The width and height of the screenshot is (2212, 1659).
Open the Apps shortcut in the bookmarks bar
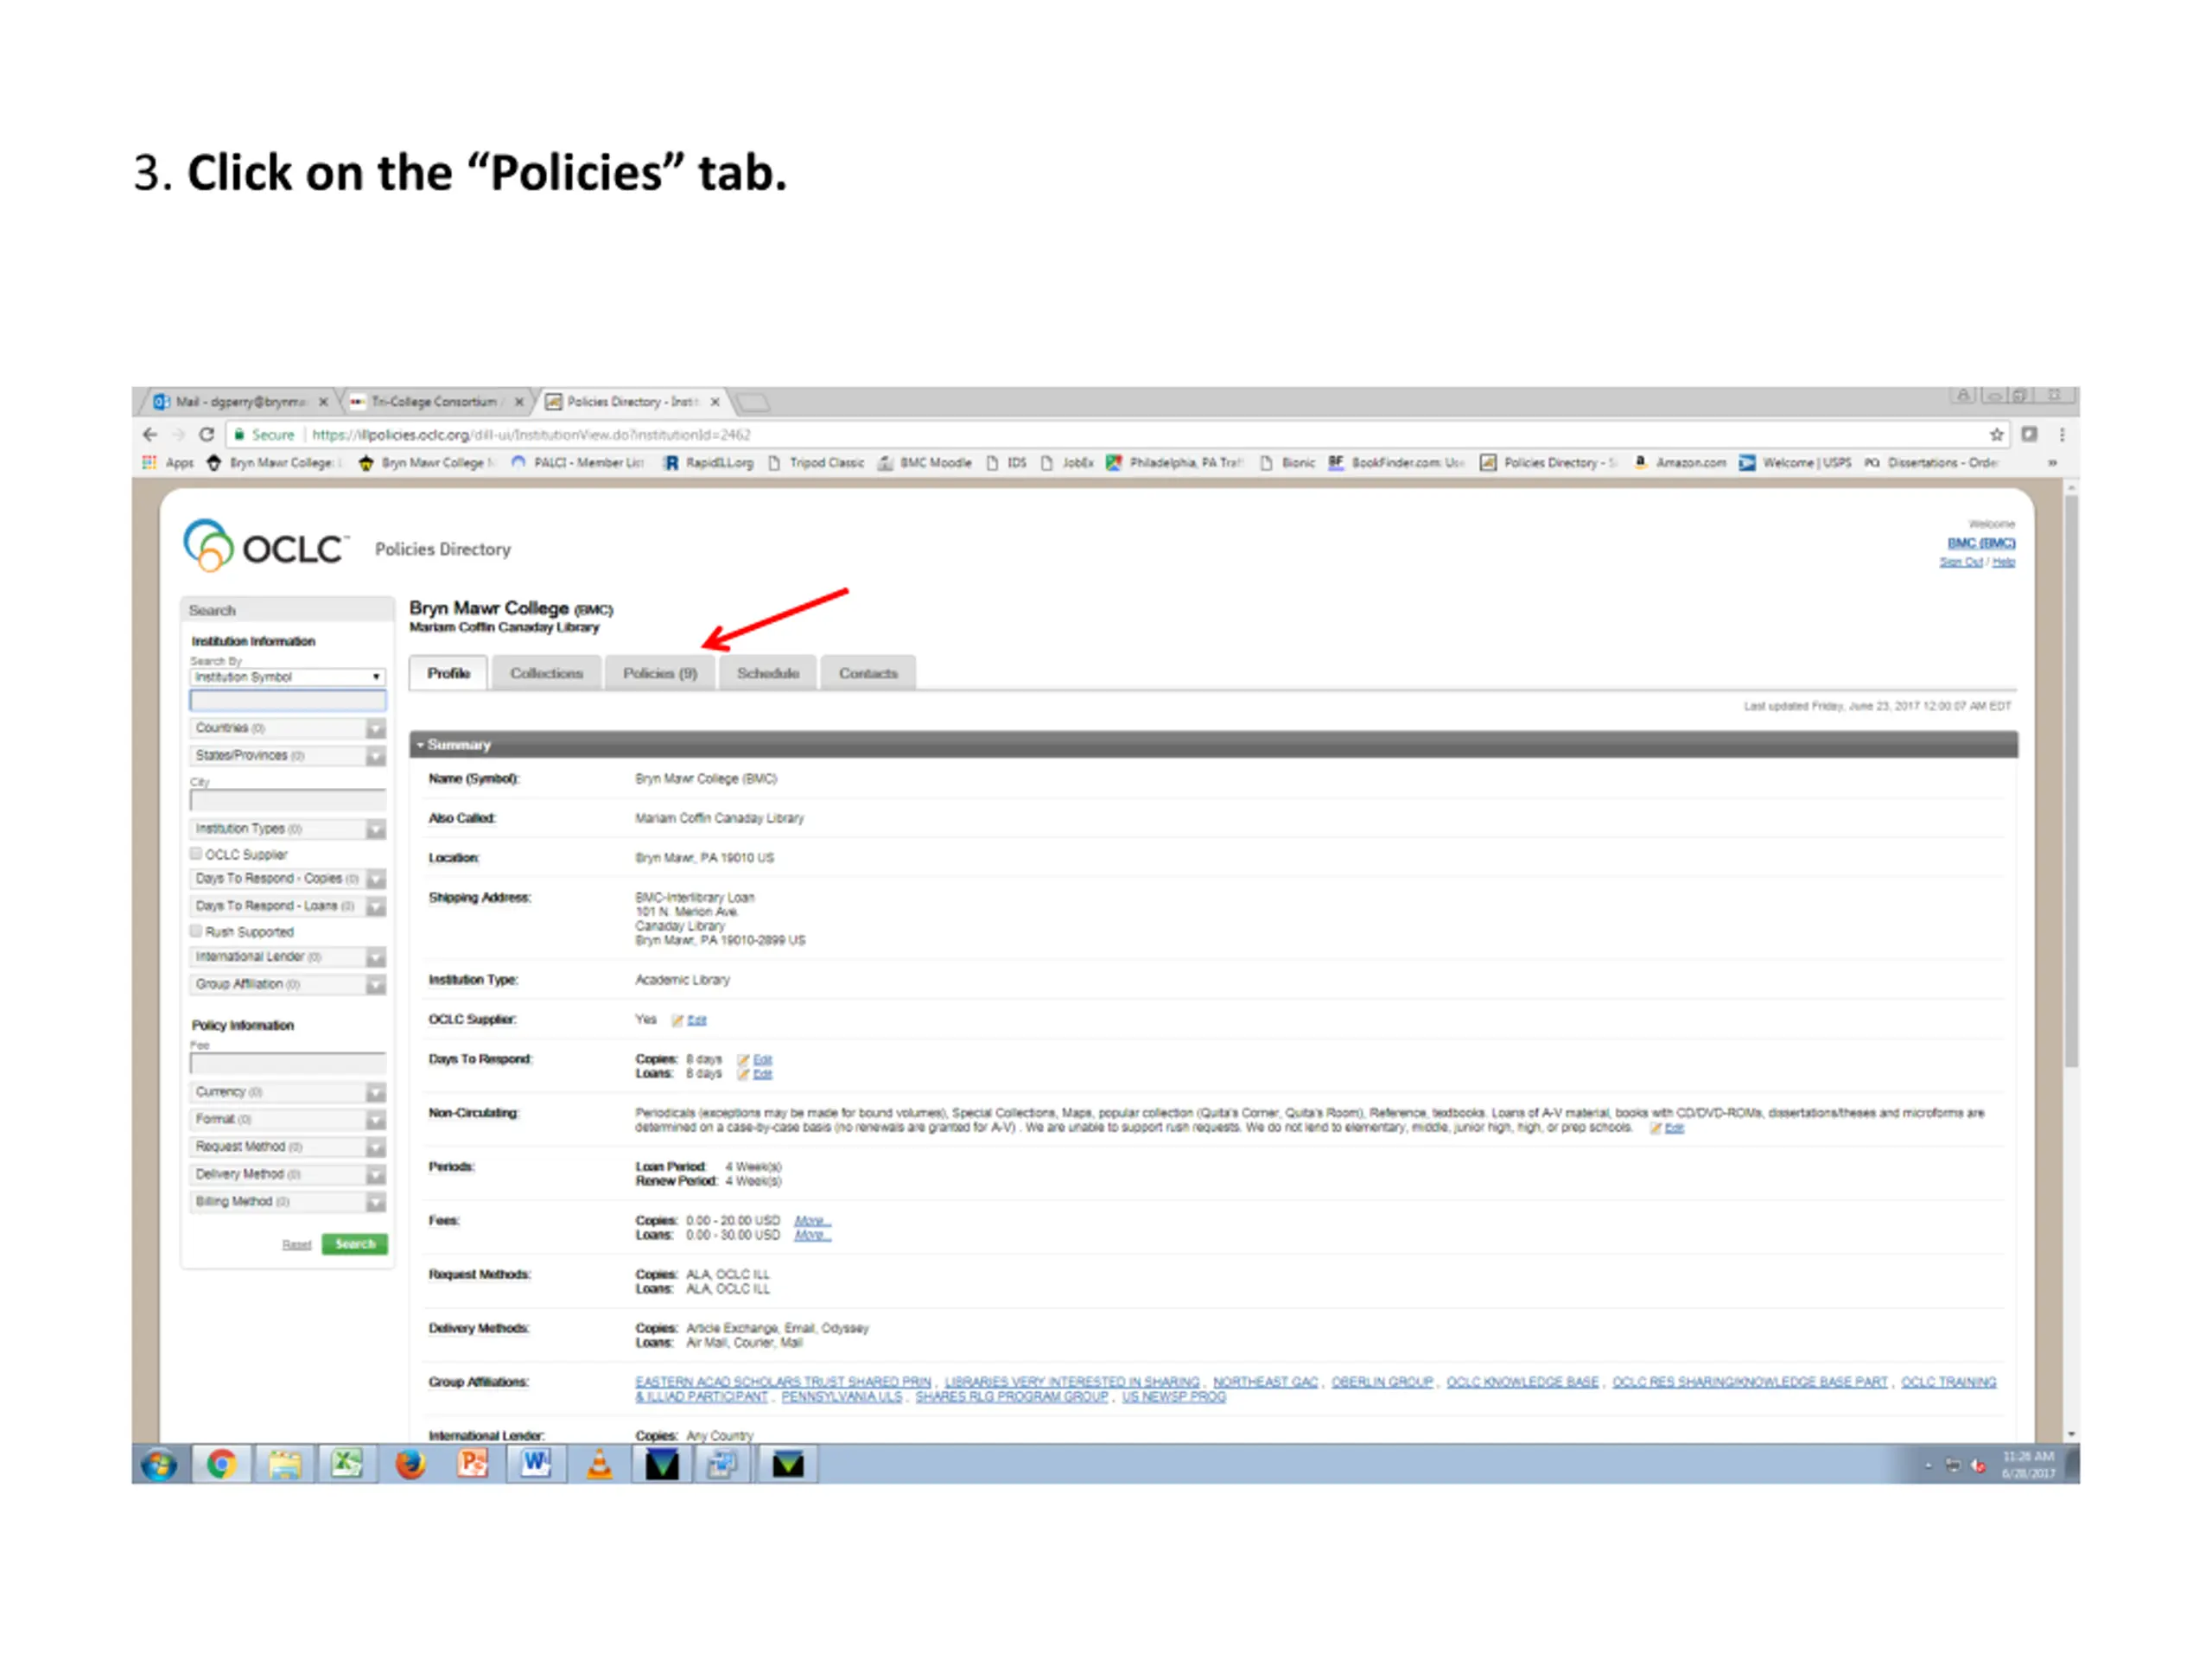coord(168,463)
